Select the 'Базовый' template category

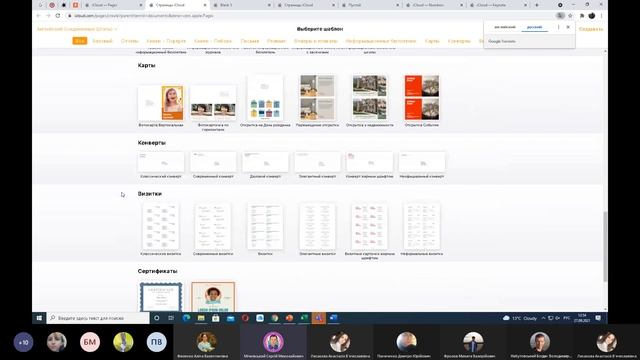[102, 41]
